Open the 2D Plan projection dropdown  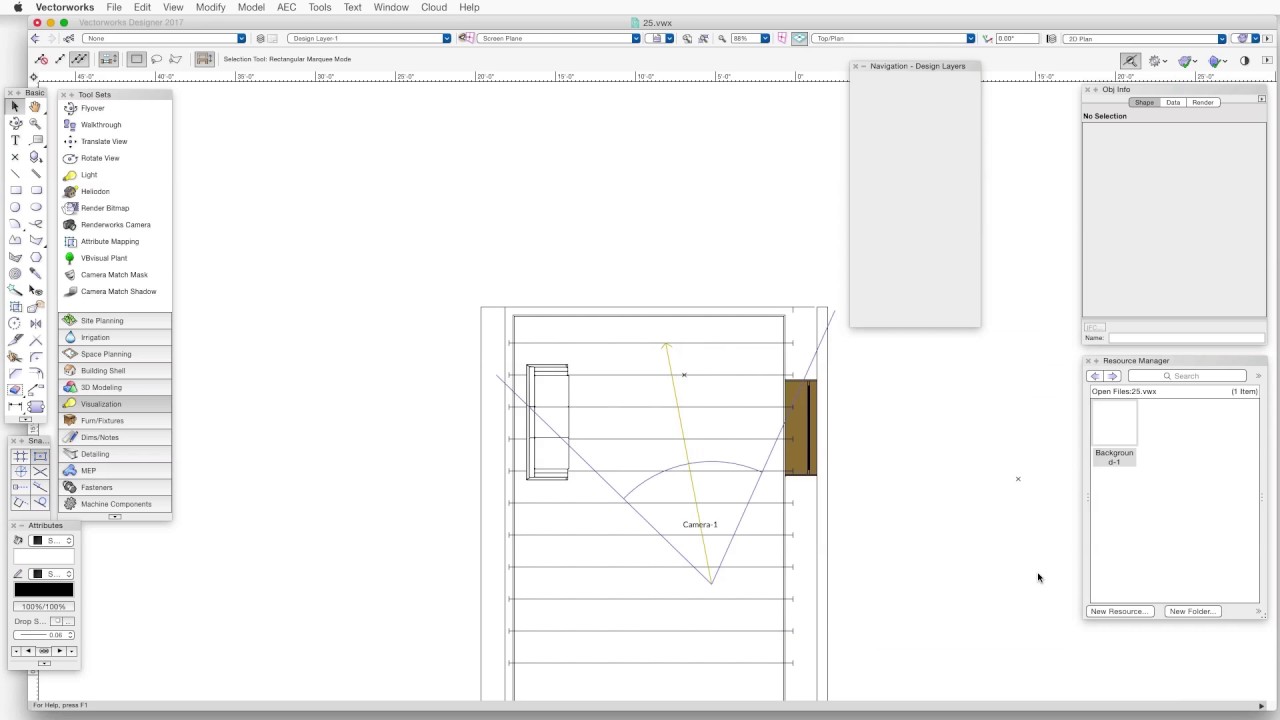1144,39
